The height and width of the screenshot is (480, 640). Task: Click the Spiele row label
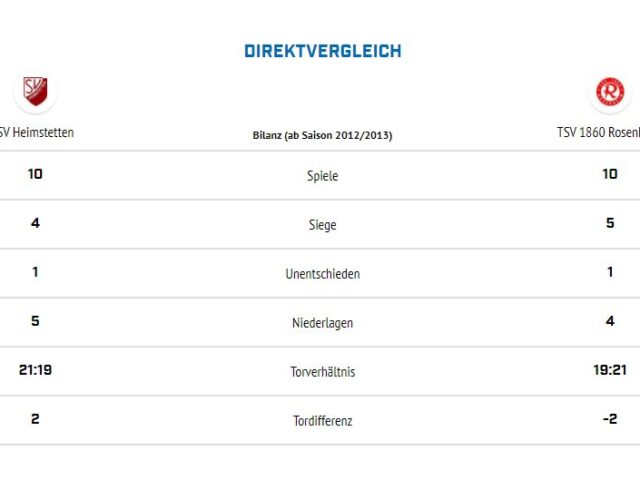(322, 176)
